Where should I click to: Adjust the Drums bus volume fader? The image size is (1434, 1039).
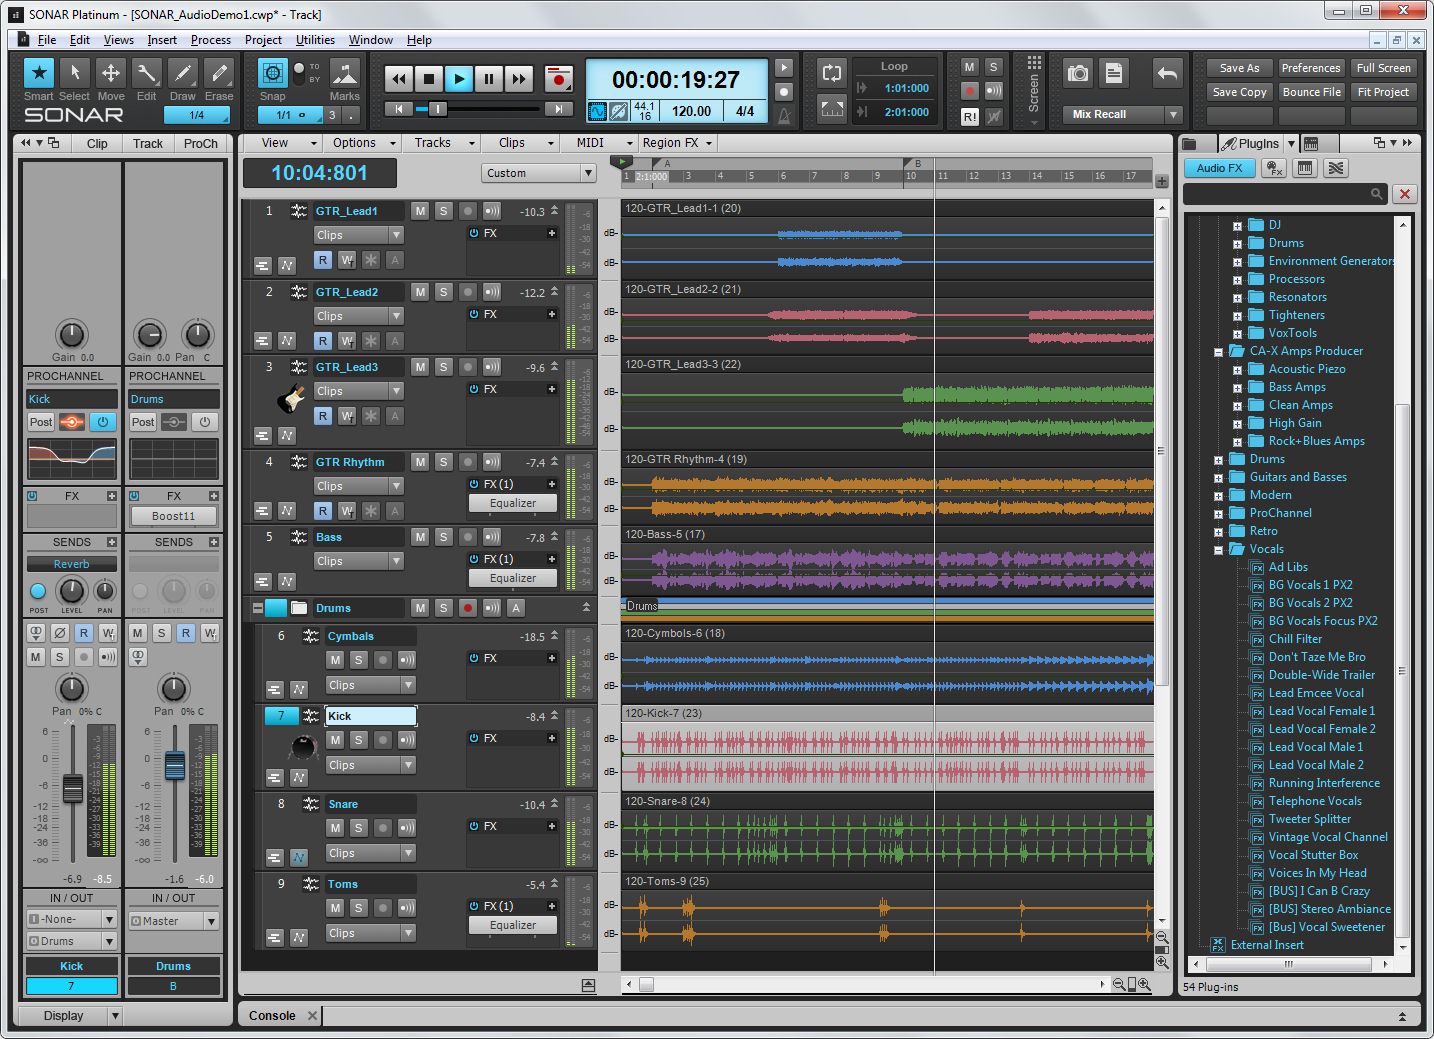(175, 766)
